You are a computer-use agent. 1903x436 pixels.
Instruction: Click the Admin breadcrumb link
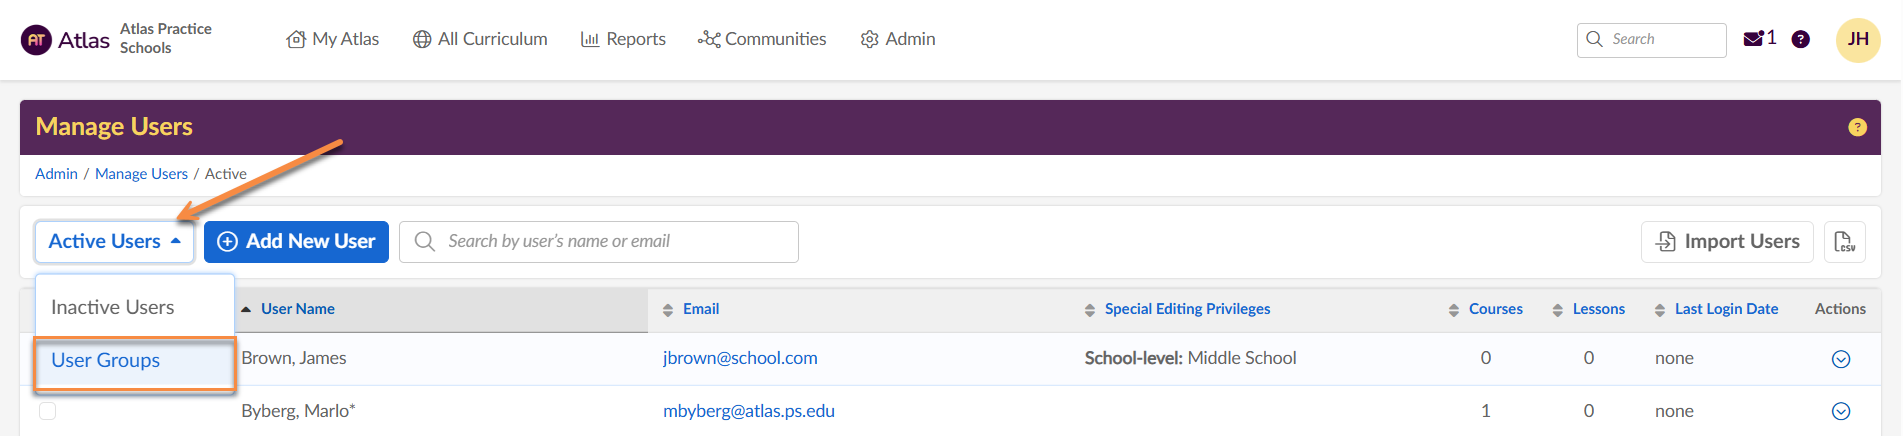tap(56, 174)
